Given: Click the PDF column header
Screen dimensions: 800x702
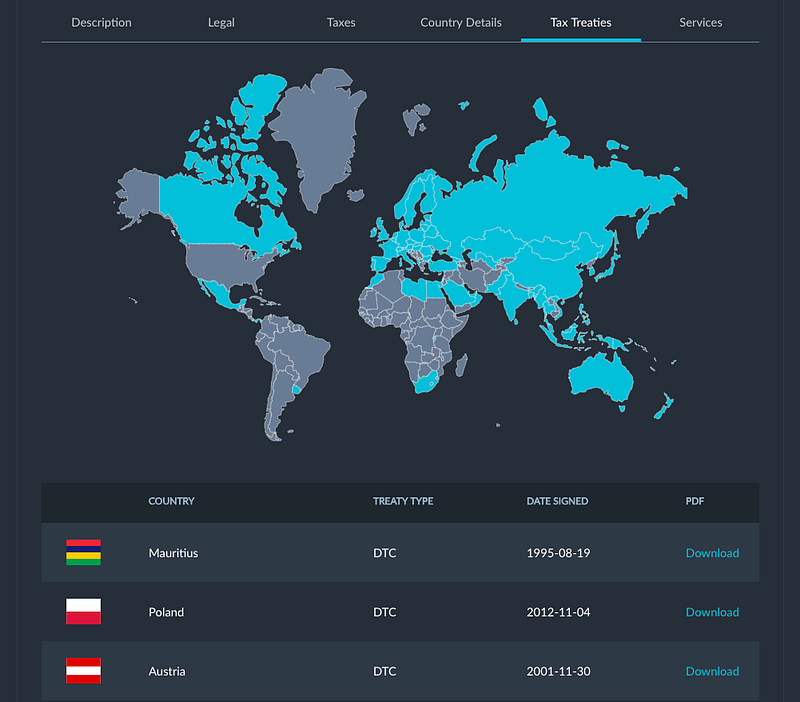Looking at the screenshot, I should [694, 501].
